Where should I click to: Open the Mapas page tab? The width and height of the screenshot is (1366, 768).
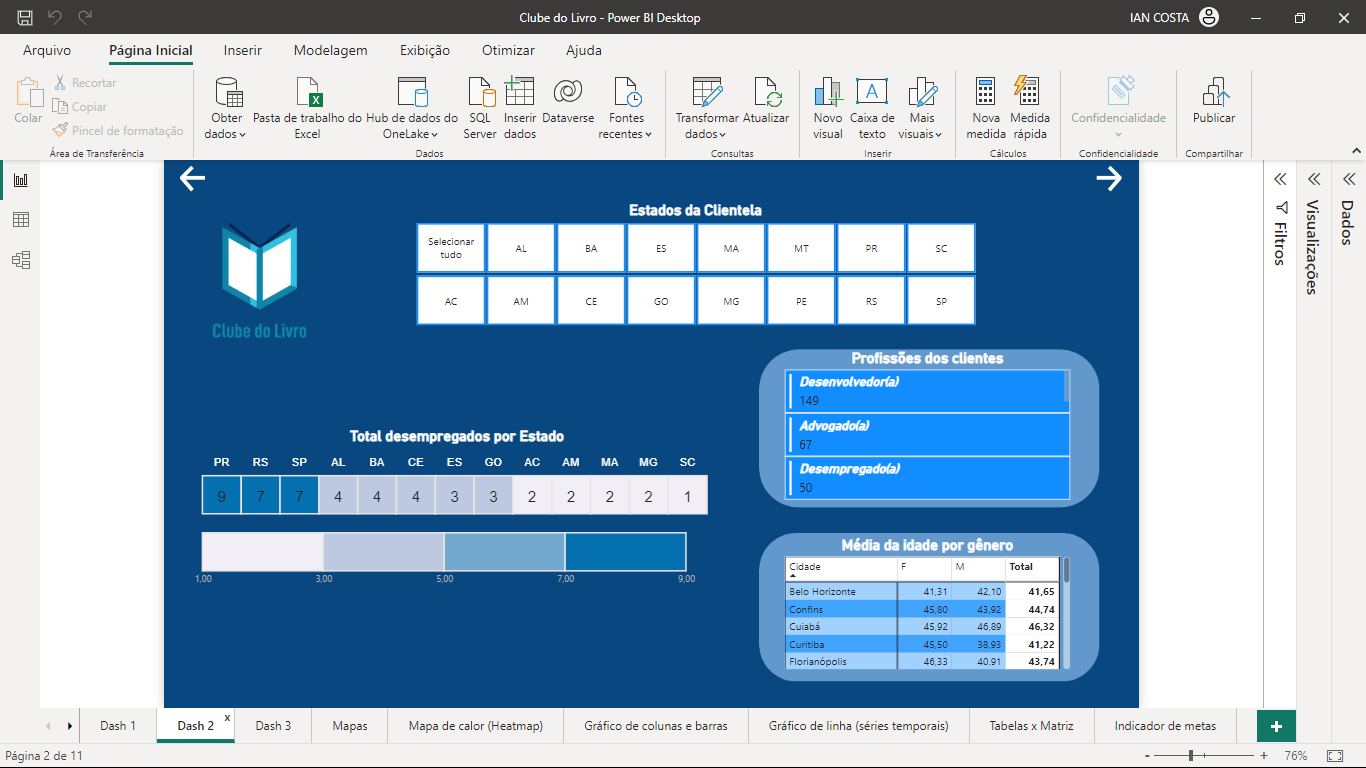point(350,726)
